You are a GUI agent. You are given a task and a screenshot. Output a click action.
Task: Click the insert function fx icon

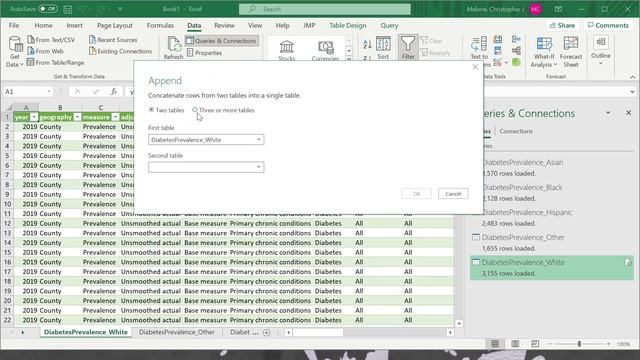click(x=113, y=92)
